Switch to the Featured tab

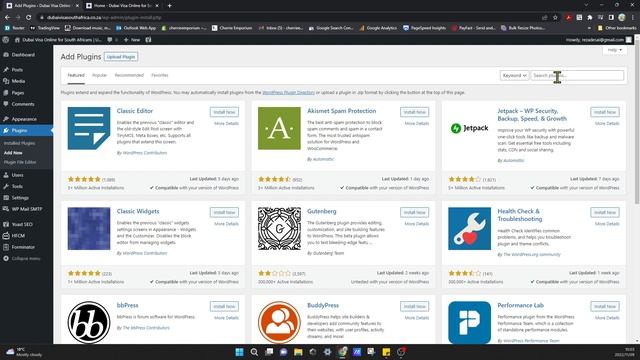point(76,76)
